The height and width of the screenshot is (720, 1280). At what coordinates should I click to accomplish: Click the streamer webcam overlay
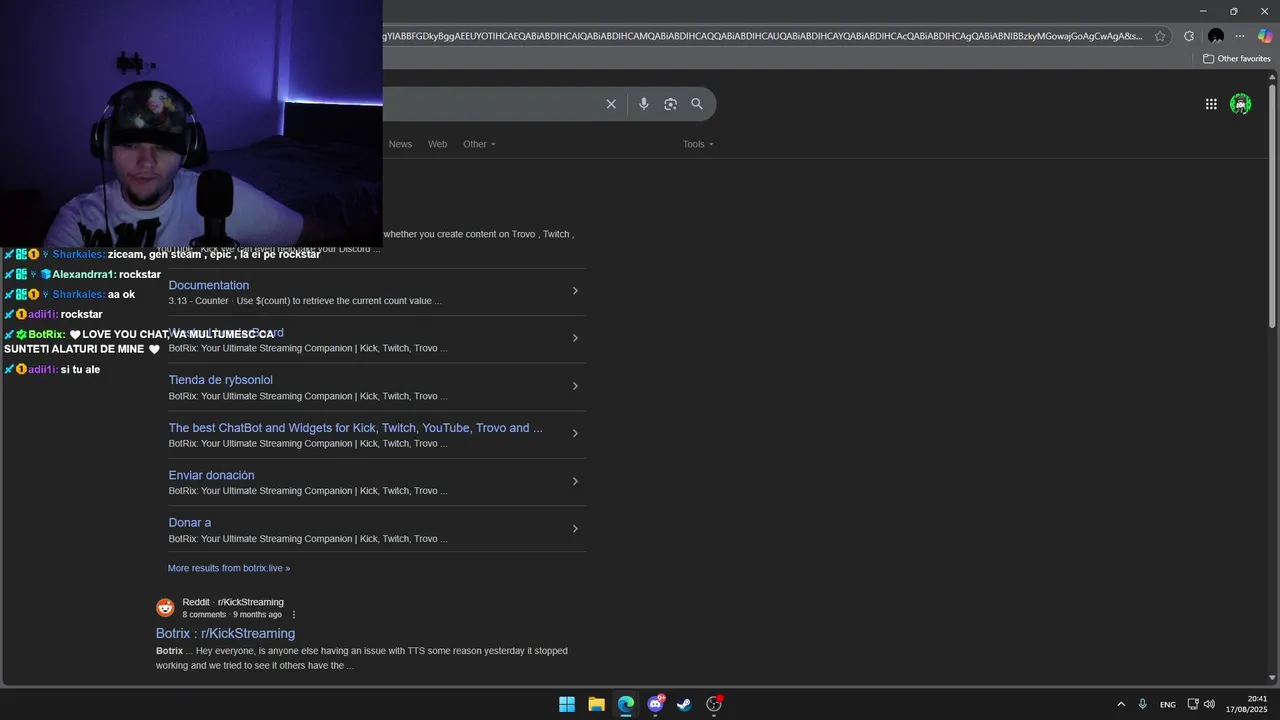click(191, 123)
